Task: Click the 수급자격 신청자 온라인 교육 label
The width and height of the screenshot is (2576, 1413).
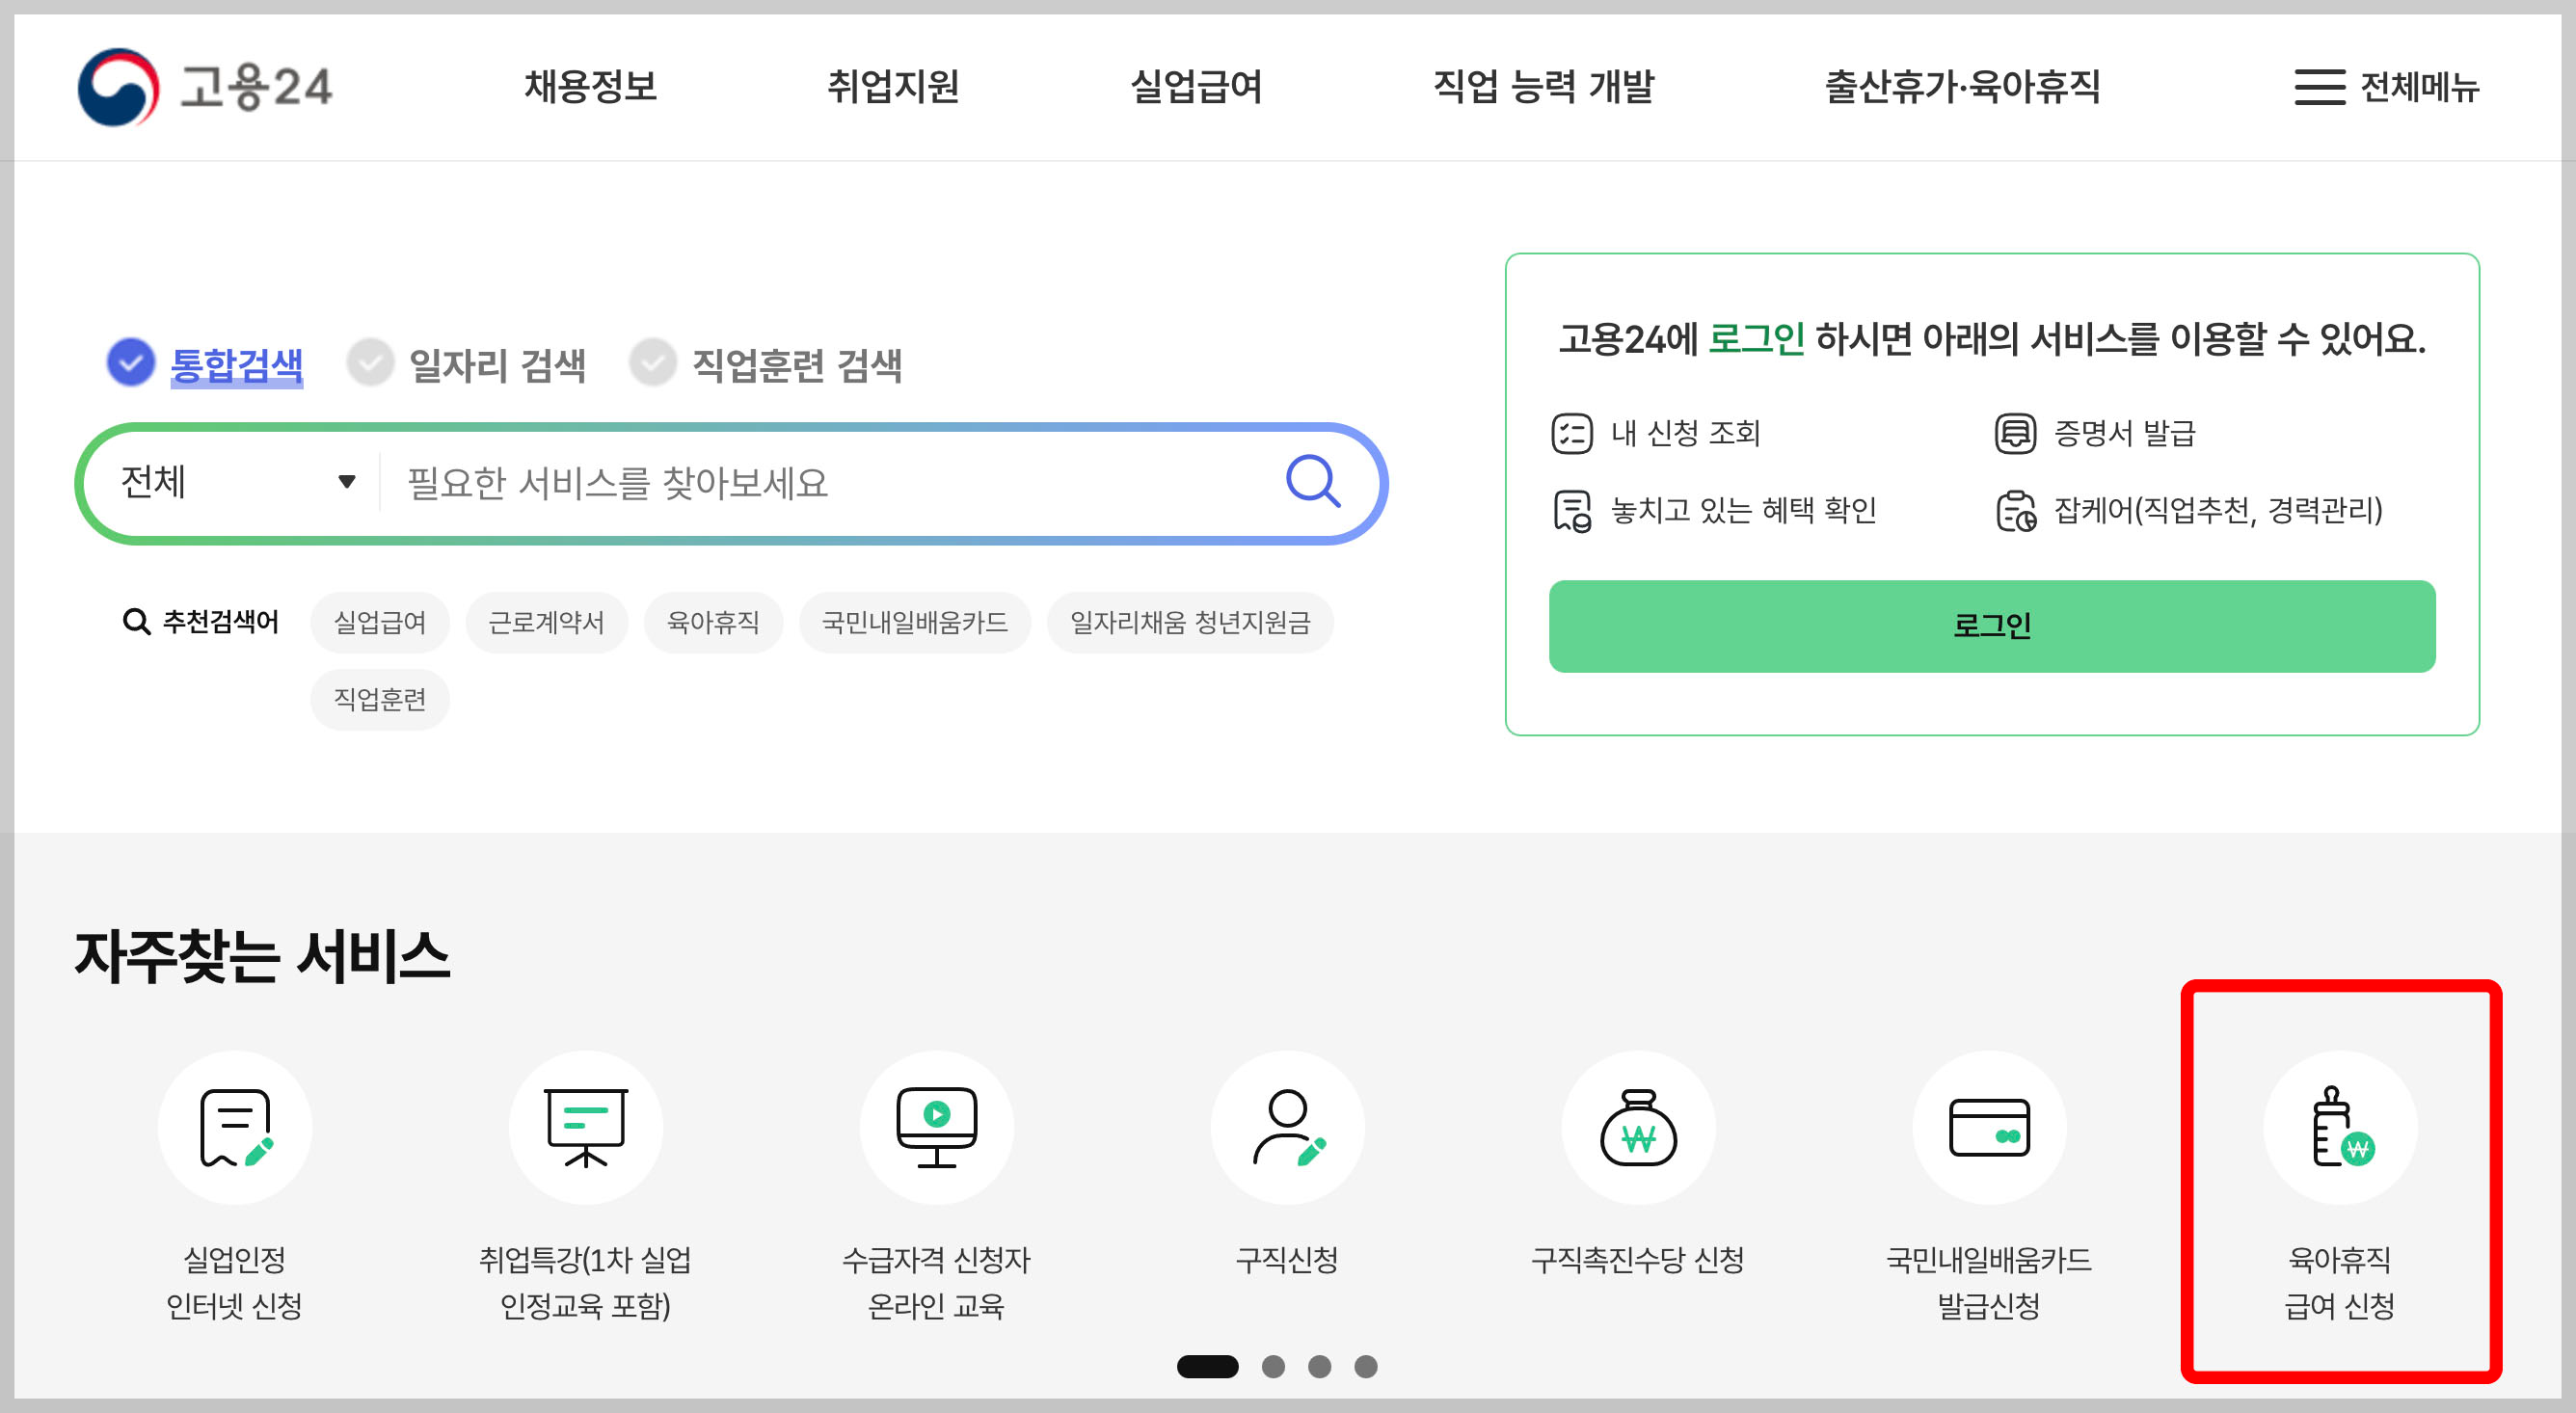Action: point(936,1282)
